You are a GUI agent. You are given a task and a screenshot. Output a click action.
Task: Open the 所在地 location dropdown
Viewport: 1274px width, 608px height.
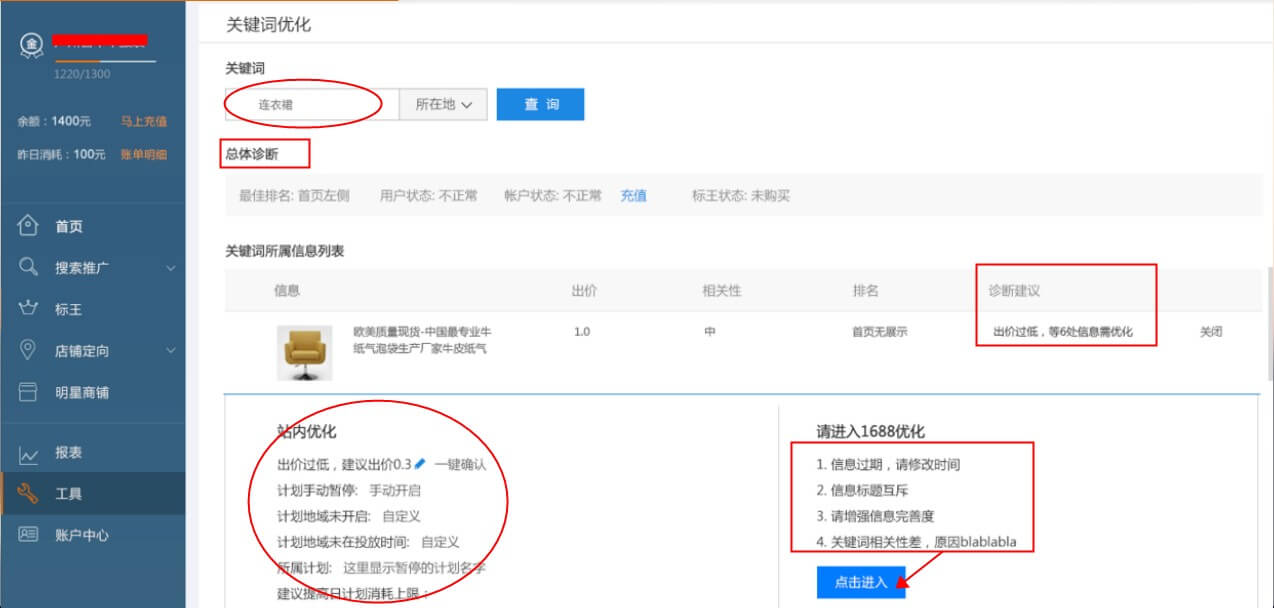point(443,104)
